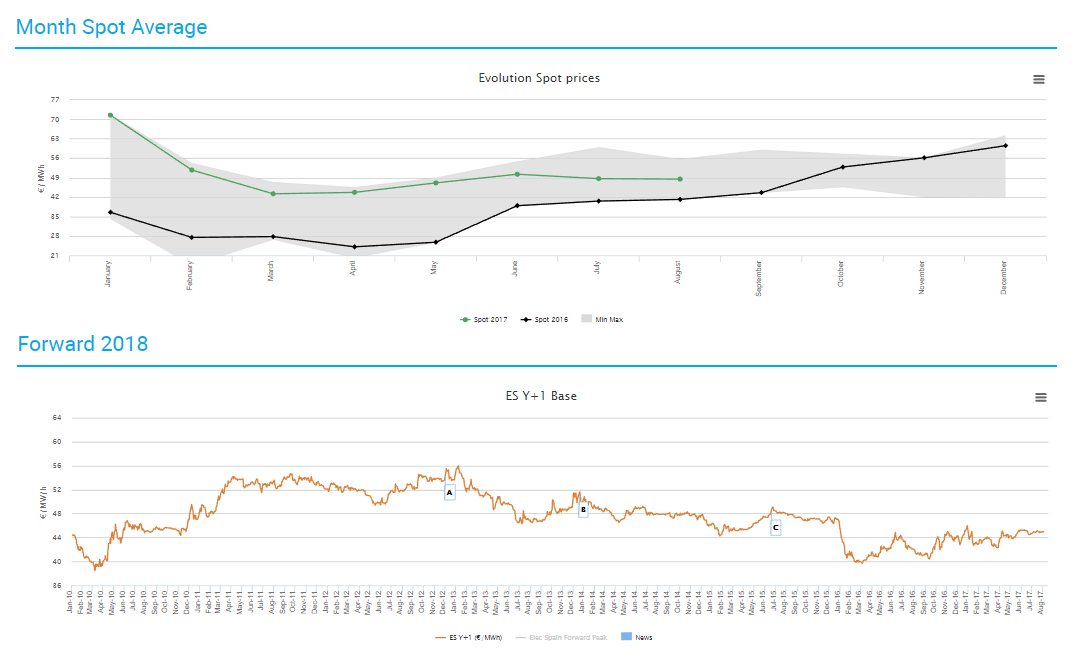Click news marker C on forward chart
This screenshot has width=1074, height=663.
coord(775,527)
